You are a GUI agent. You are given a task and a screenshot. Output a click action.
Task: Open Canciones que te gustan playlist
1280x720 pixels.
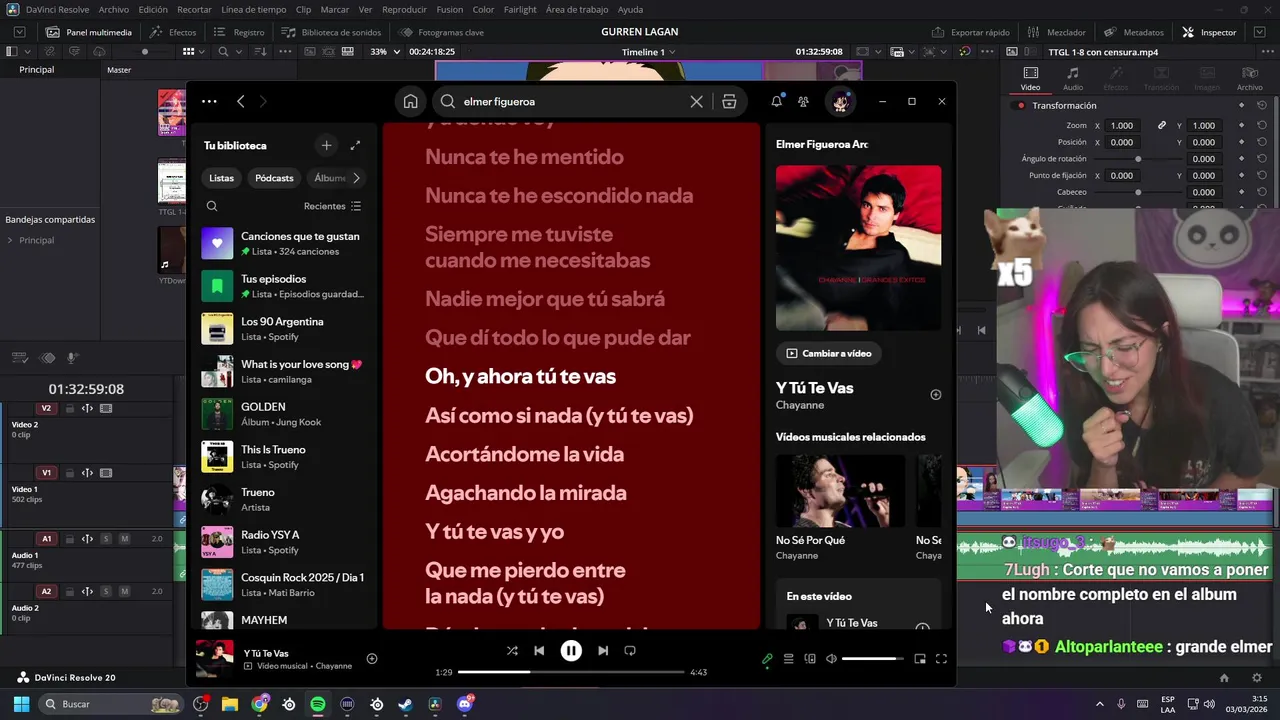point(282,243)
